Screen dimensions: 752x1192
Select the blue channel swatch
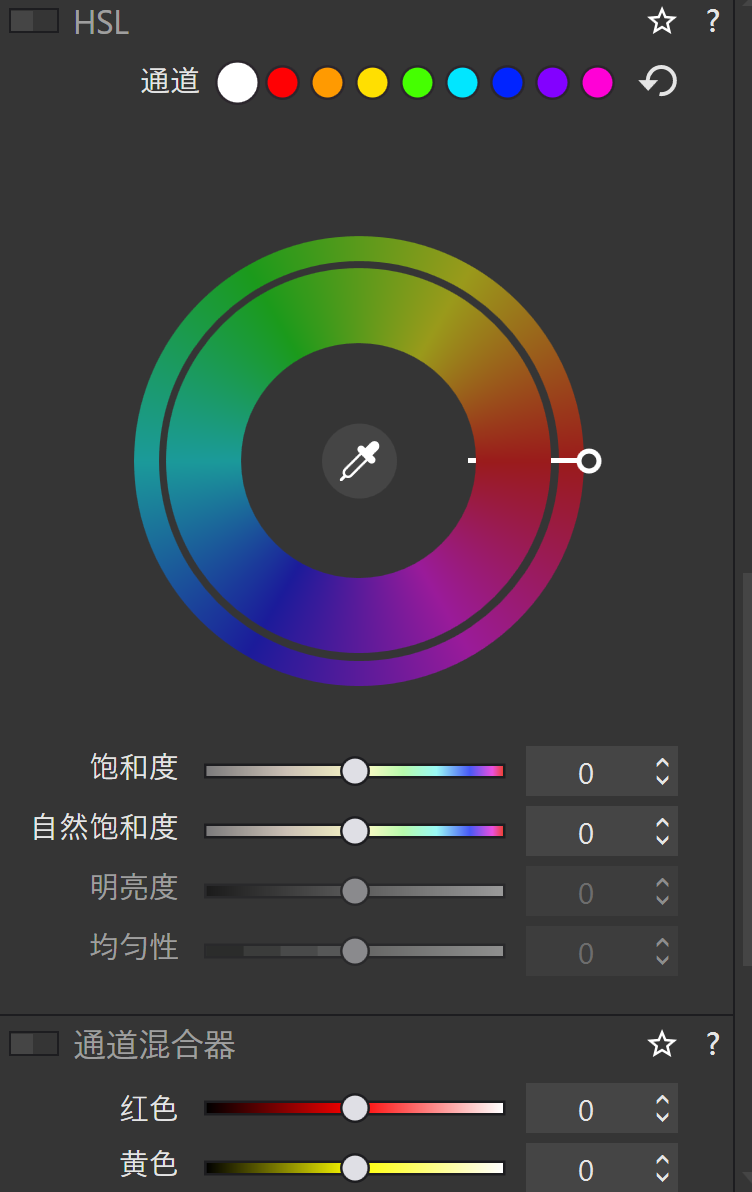coord(507,82)
